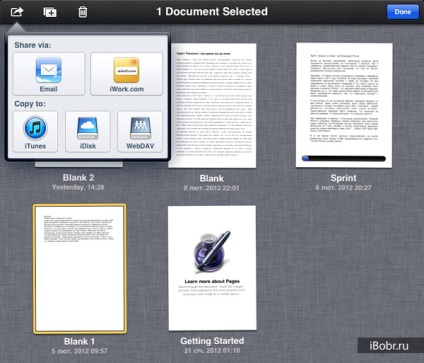Tap the Sprint document title

(343, 178)
